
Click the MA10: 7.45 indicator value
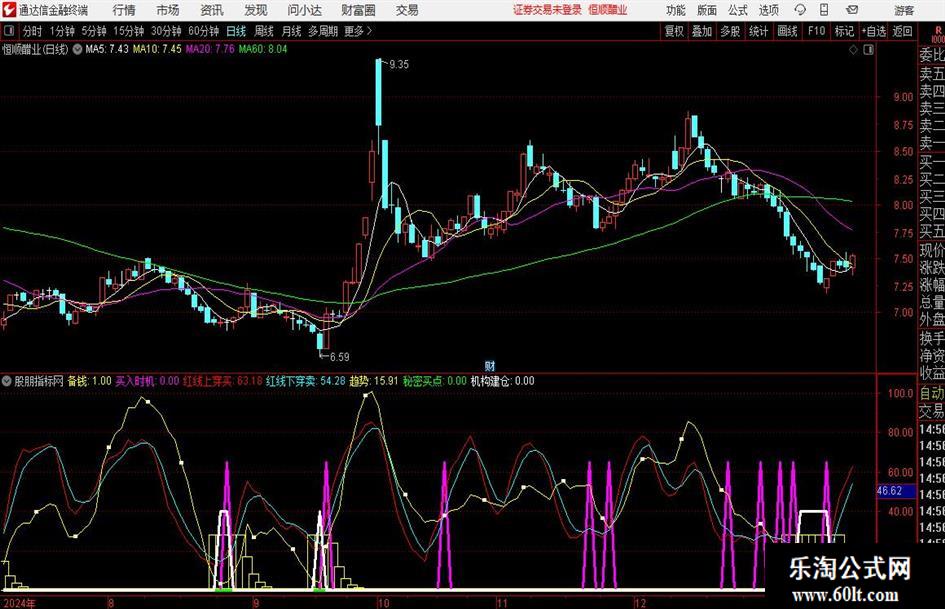tap(157, 49)
